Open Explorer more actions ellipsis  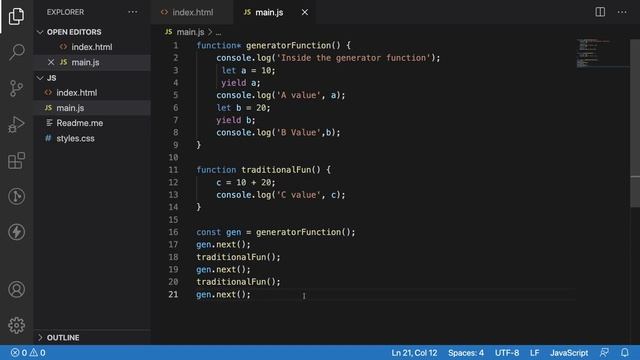(x=133, y=12)
